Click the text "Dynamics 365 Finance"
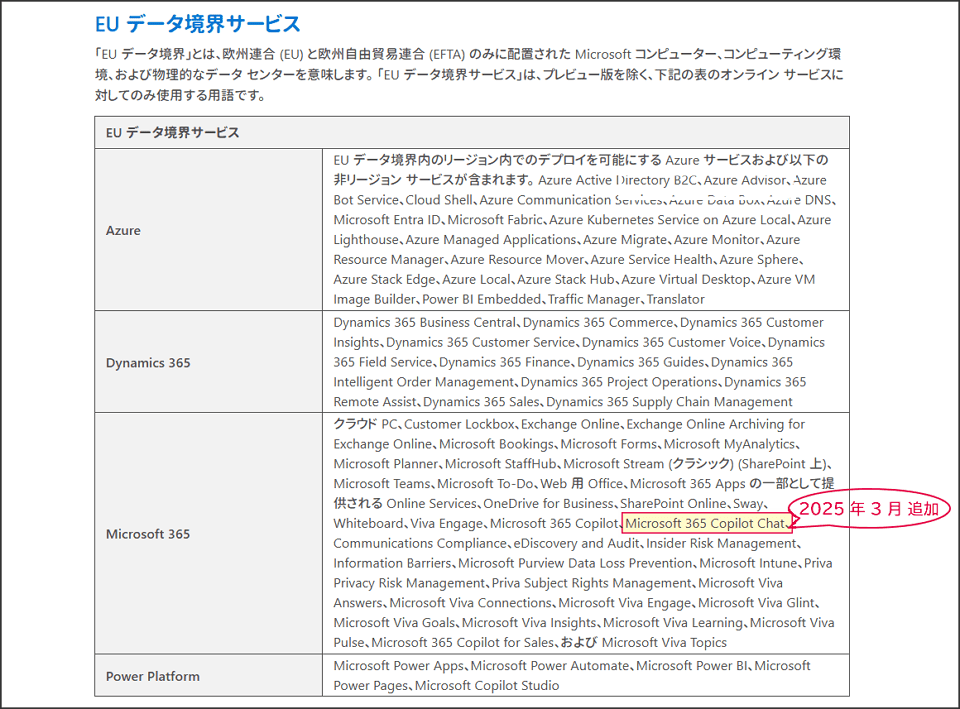Image resolution: width=960 pixels, height=709 pixels. (x=505, y=362)
